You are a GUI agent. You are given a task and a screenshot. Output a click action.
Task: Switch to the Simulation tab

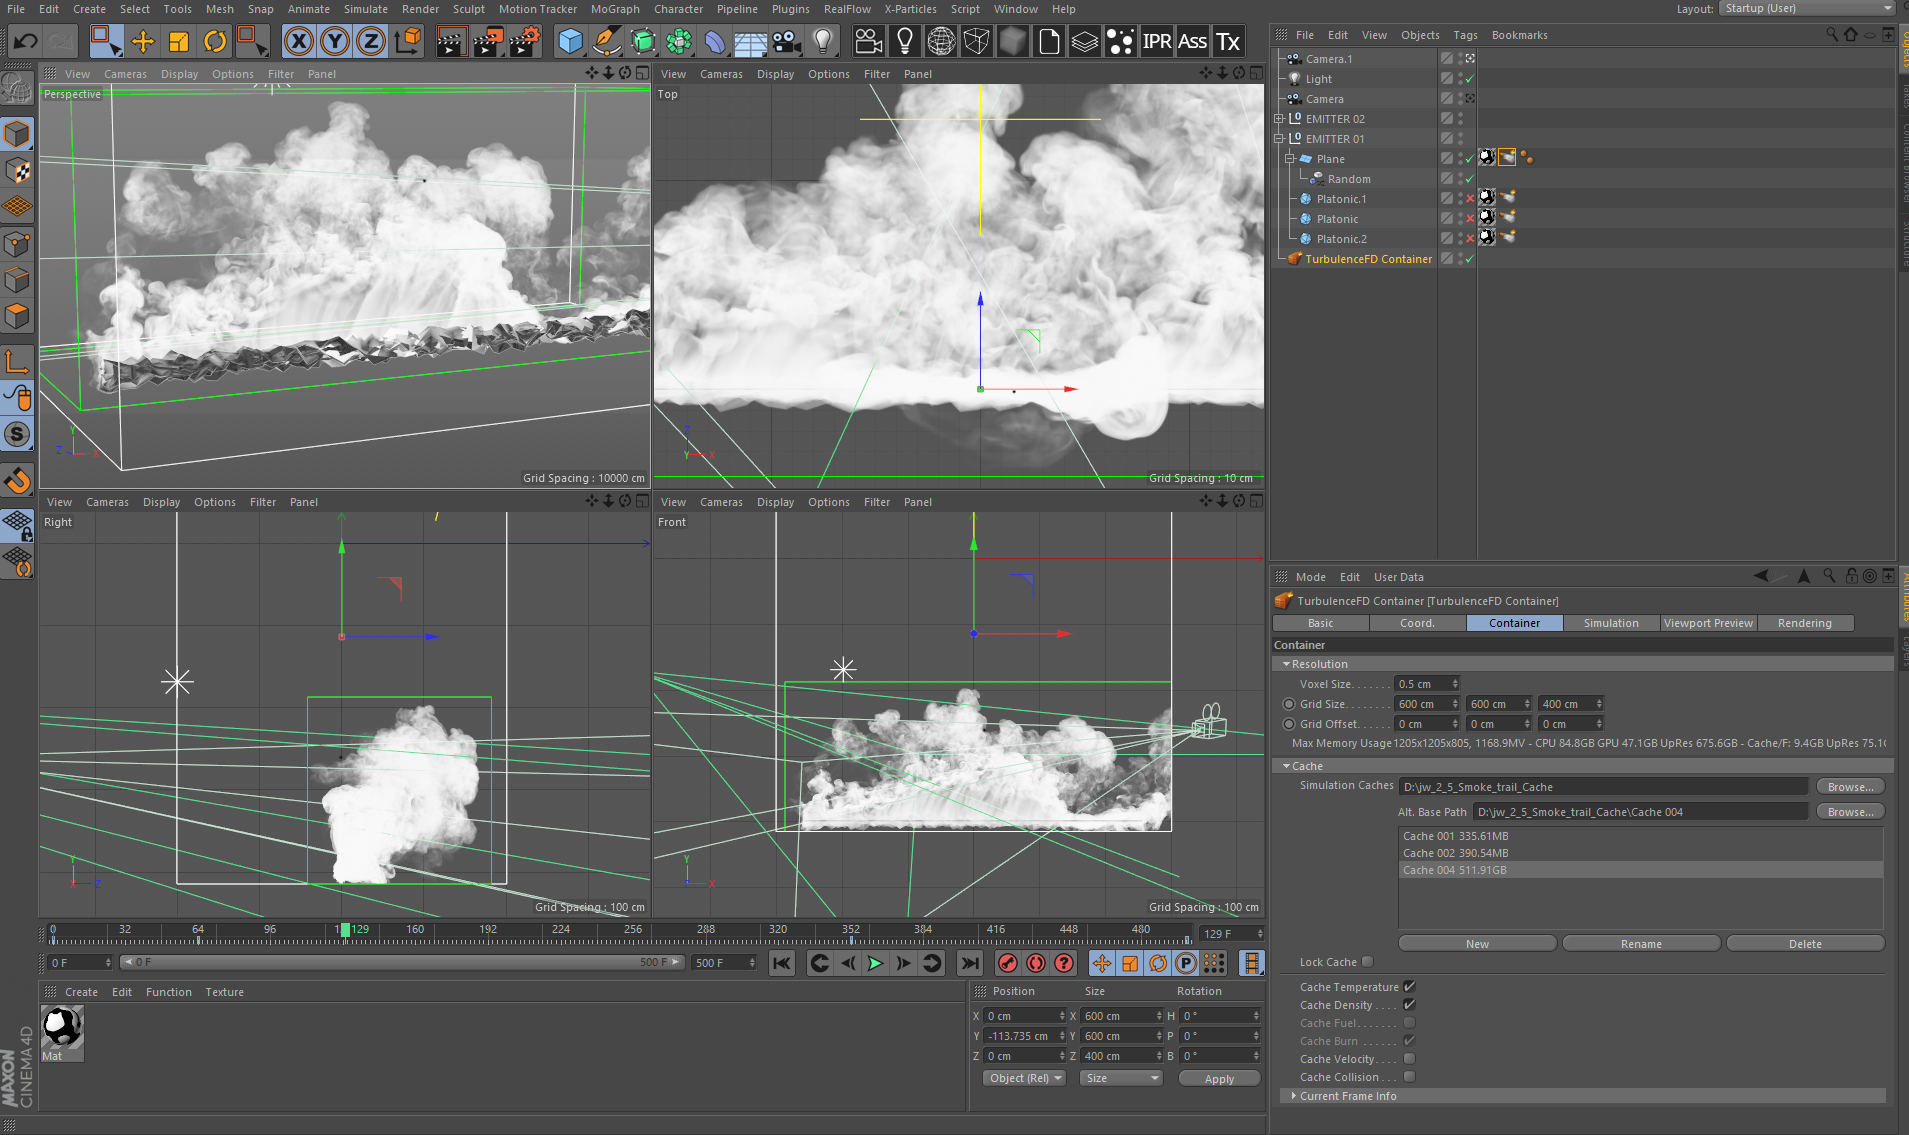pyautogui.click(x=1610, y=623)
